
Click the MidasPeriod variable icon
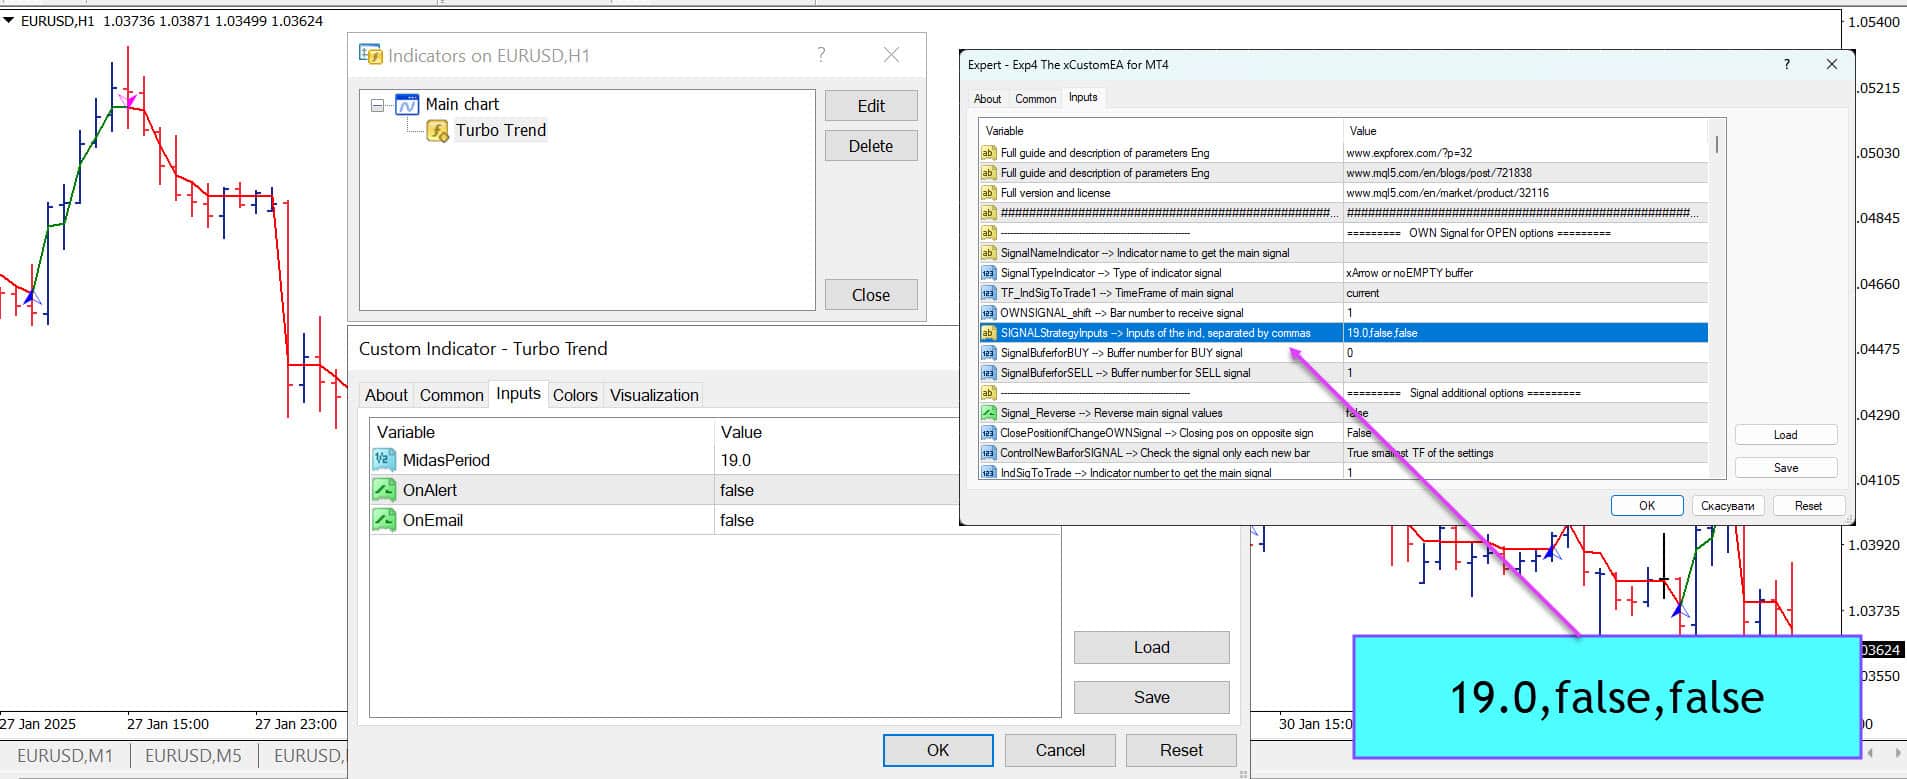[x=384, y=460]
